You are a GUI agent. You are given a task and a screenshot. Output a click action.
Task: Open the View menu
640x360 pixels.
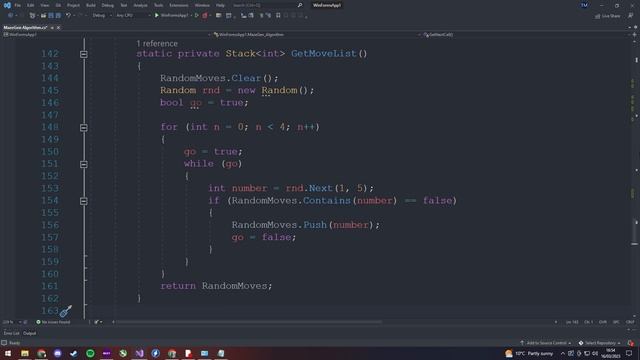(44, 5)
